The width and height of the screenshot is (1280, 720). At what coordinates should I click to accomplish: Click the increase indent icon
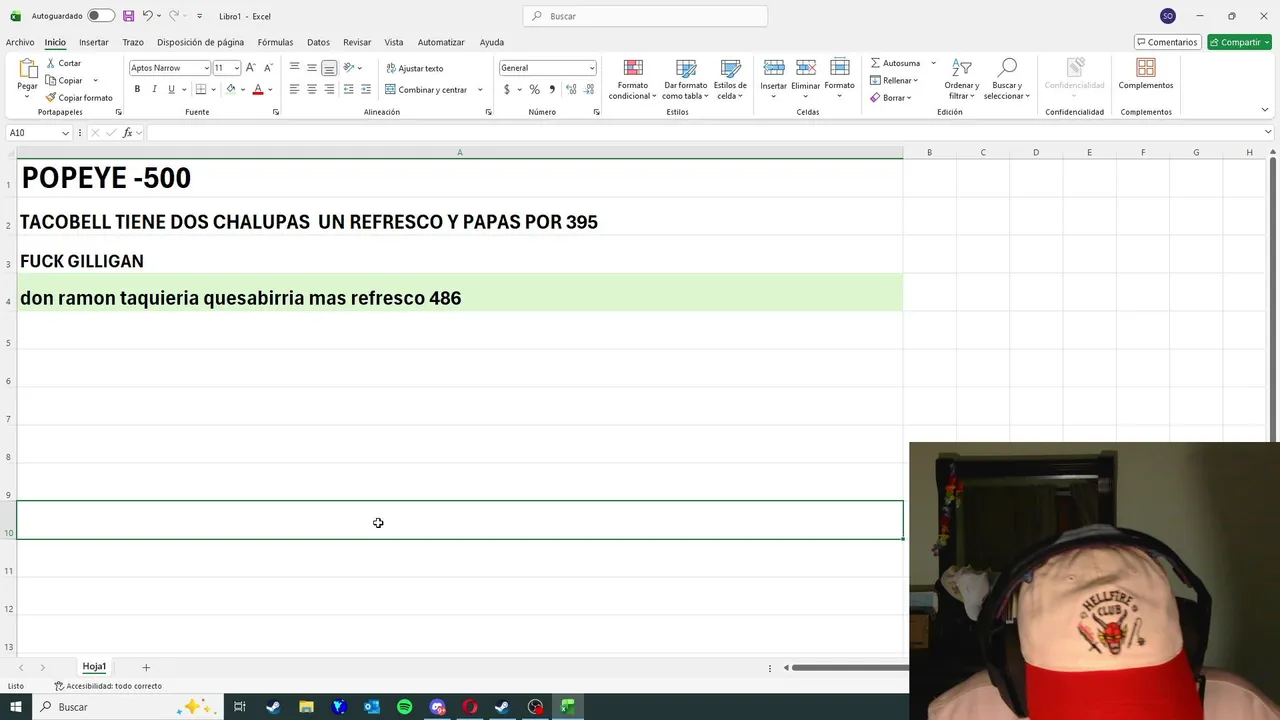[x=365, y=89]
